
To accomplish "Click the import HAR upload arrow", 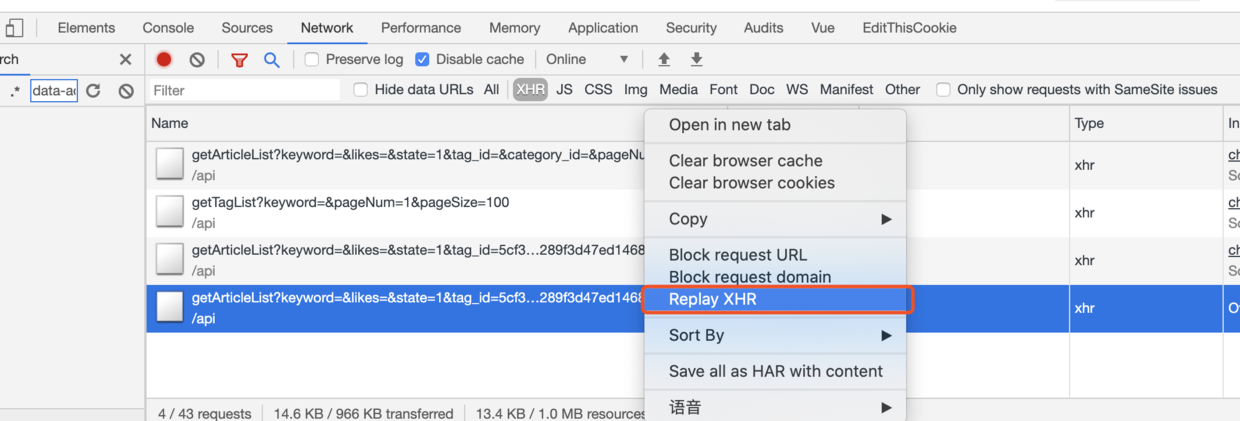I will coord(664,60).
